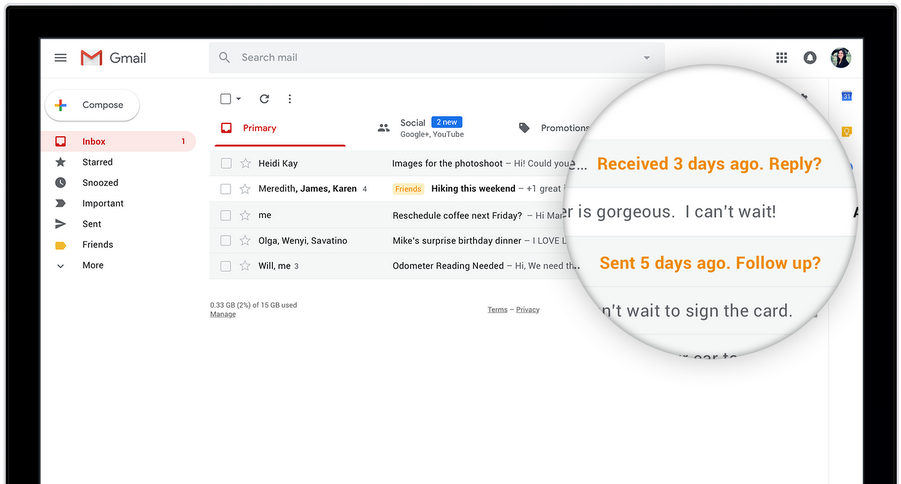Open the Starred folder label
The width and height of the screenshot is (901, 484).
[x=97, y=162]
